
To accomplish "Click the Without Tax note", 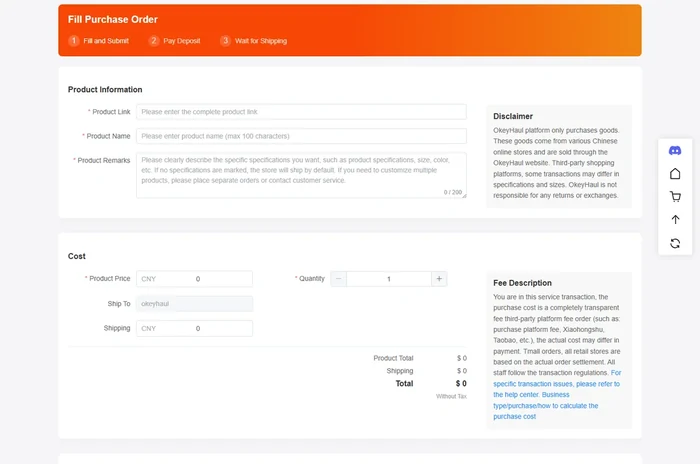I will tap(451, 396).
